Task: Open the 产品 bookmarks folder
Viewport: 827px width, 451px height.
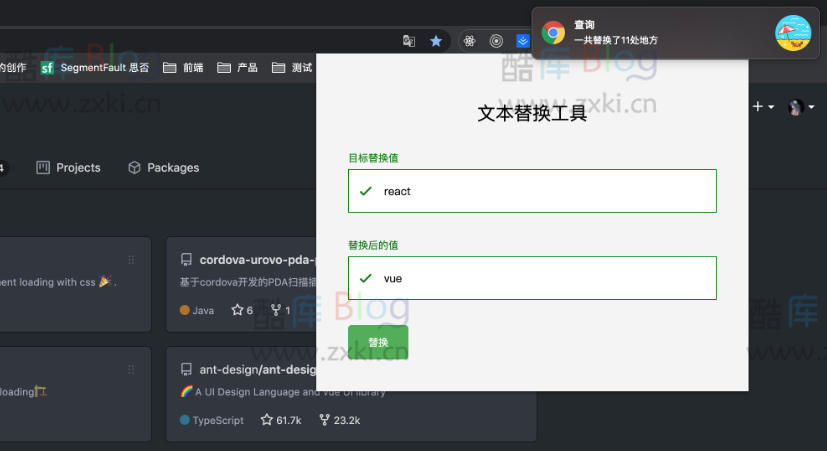Action: click(237, 68)
